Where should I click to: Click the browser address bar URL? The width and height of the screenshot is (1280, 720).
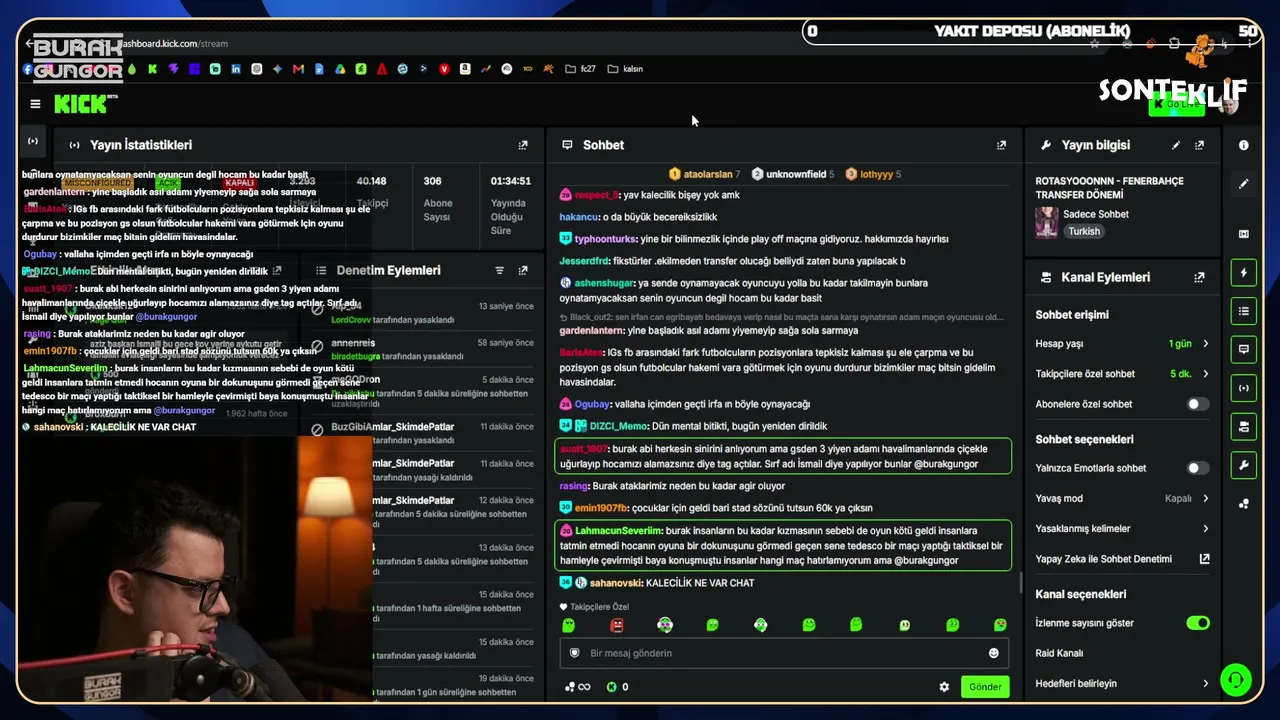point(174,44)
